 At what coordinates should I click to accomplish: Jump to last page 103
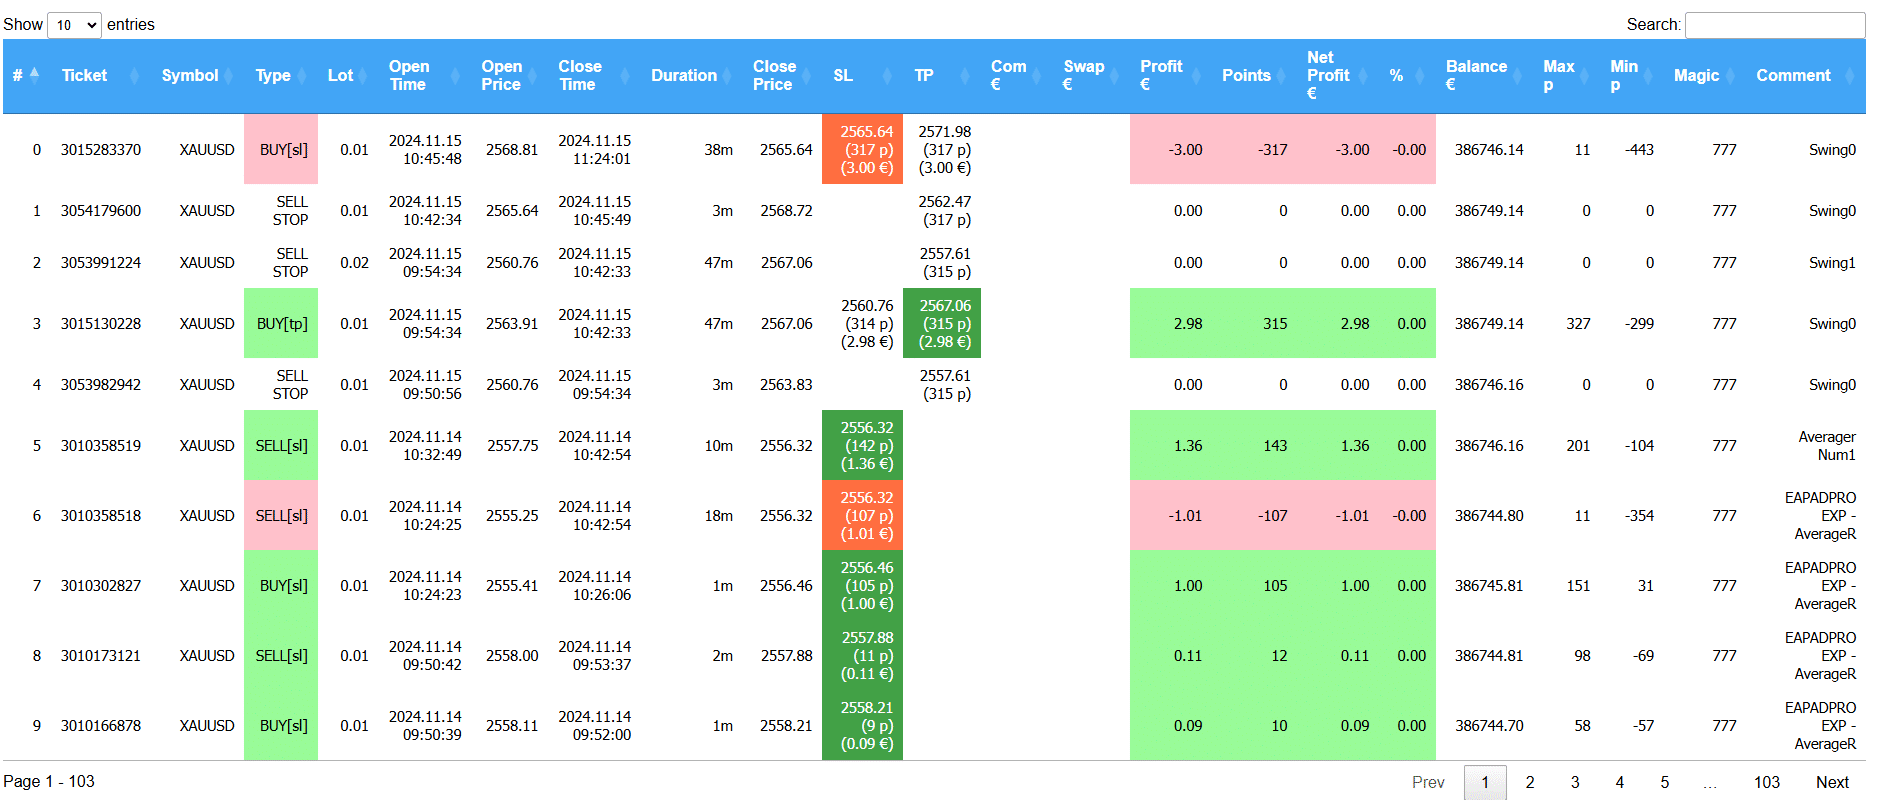coord(1767,782)
